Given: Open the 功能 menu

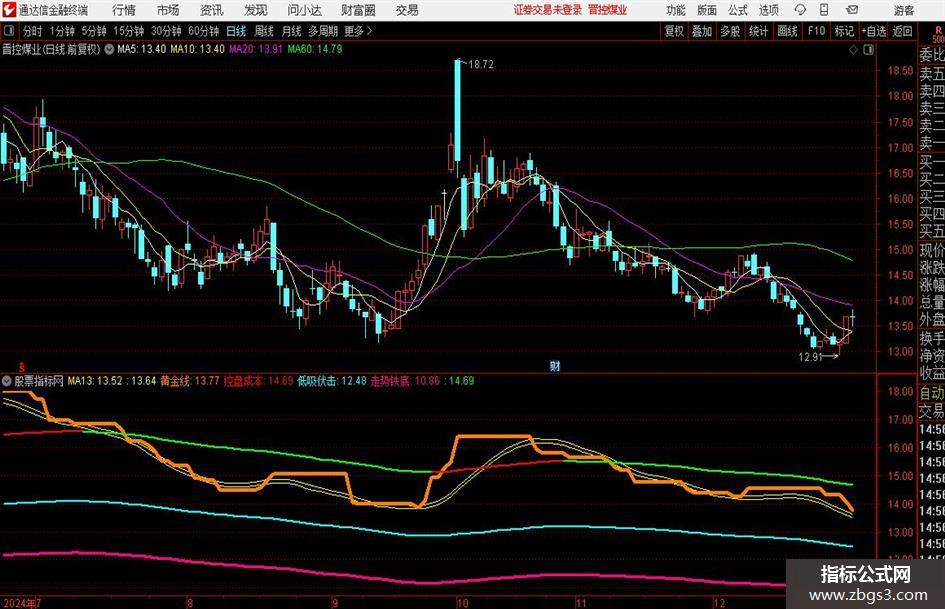Looking at the screenshot, I should [676, 10].
